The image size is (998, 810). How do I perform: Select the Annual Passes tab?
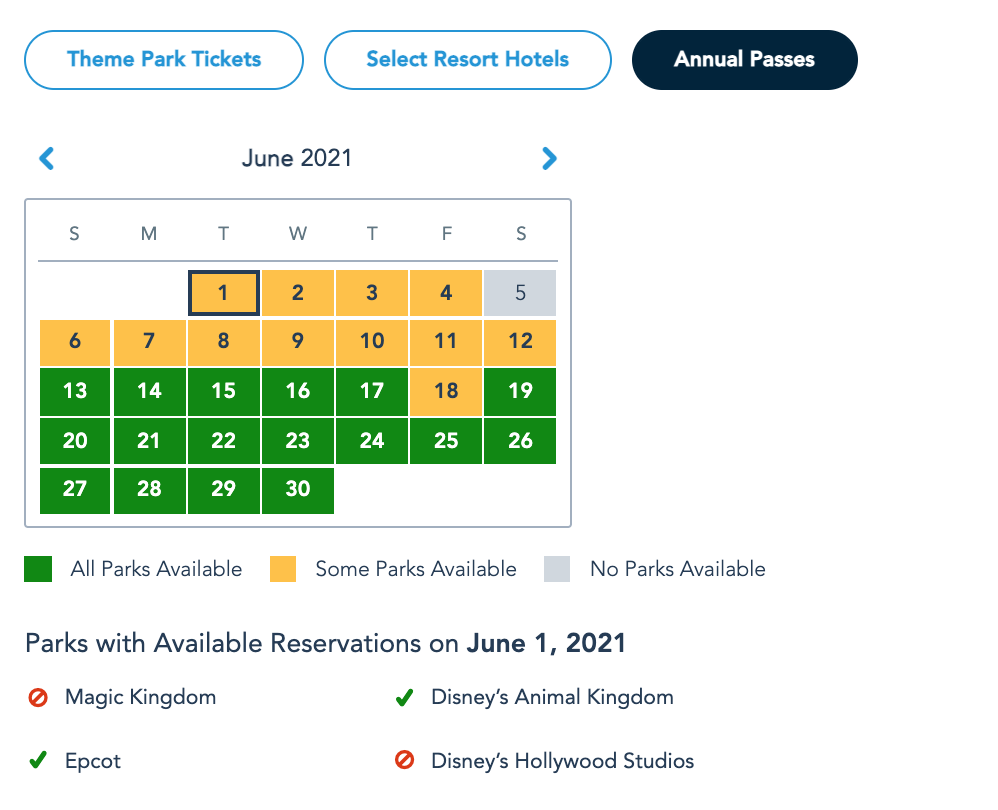744,59
